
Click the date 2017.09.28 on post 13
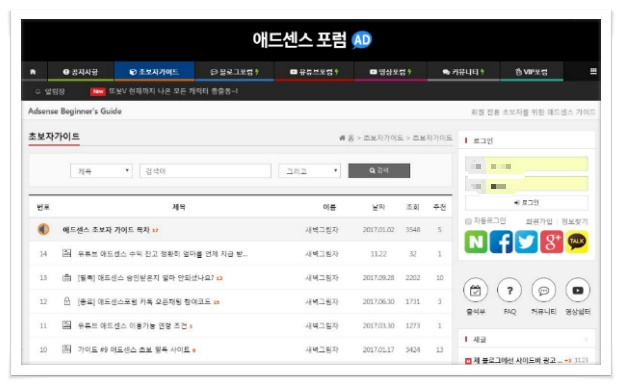click(x=378, y=278)
